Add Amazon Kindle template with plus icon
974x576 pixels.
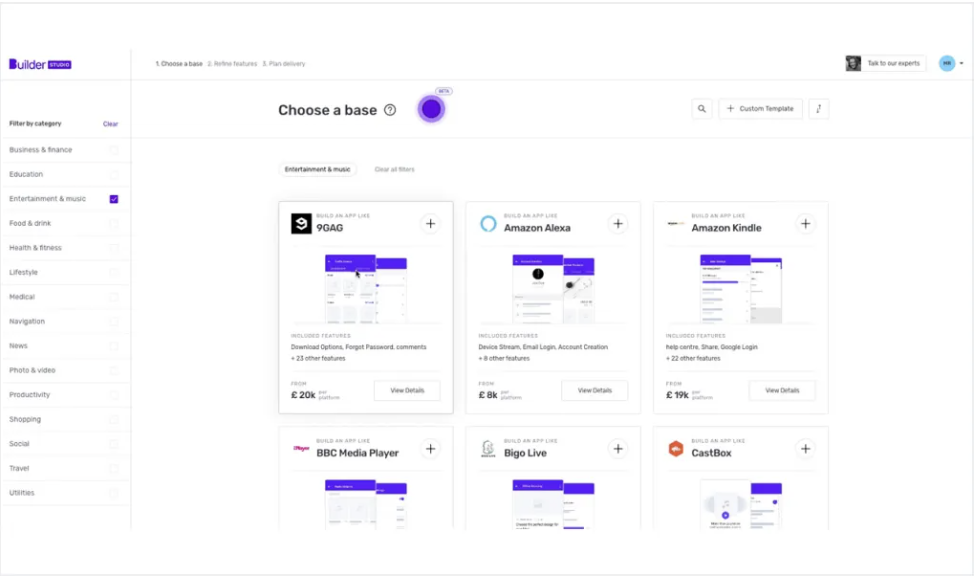[x=806, y=224]
